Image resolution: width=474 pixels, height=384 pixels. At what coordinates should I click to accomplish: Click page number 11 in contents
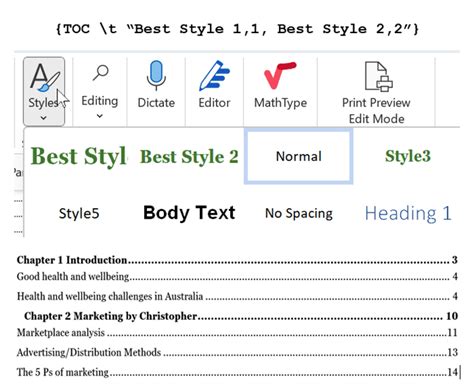pyautogui.click(x=452, y=332)
